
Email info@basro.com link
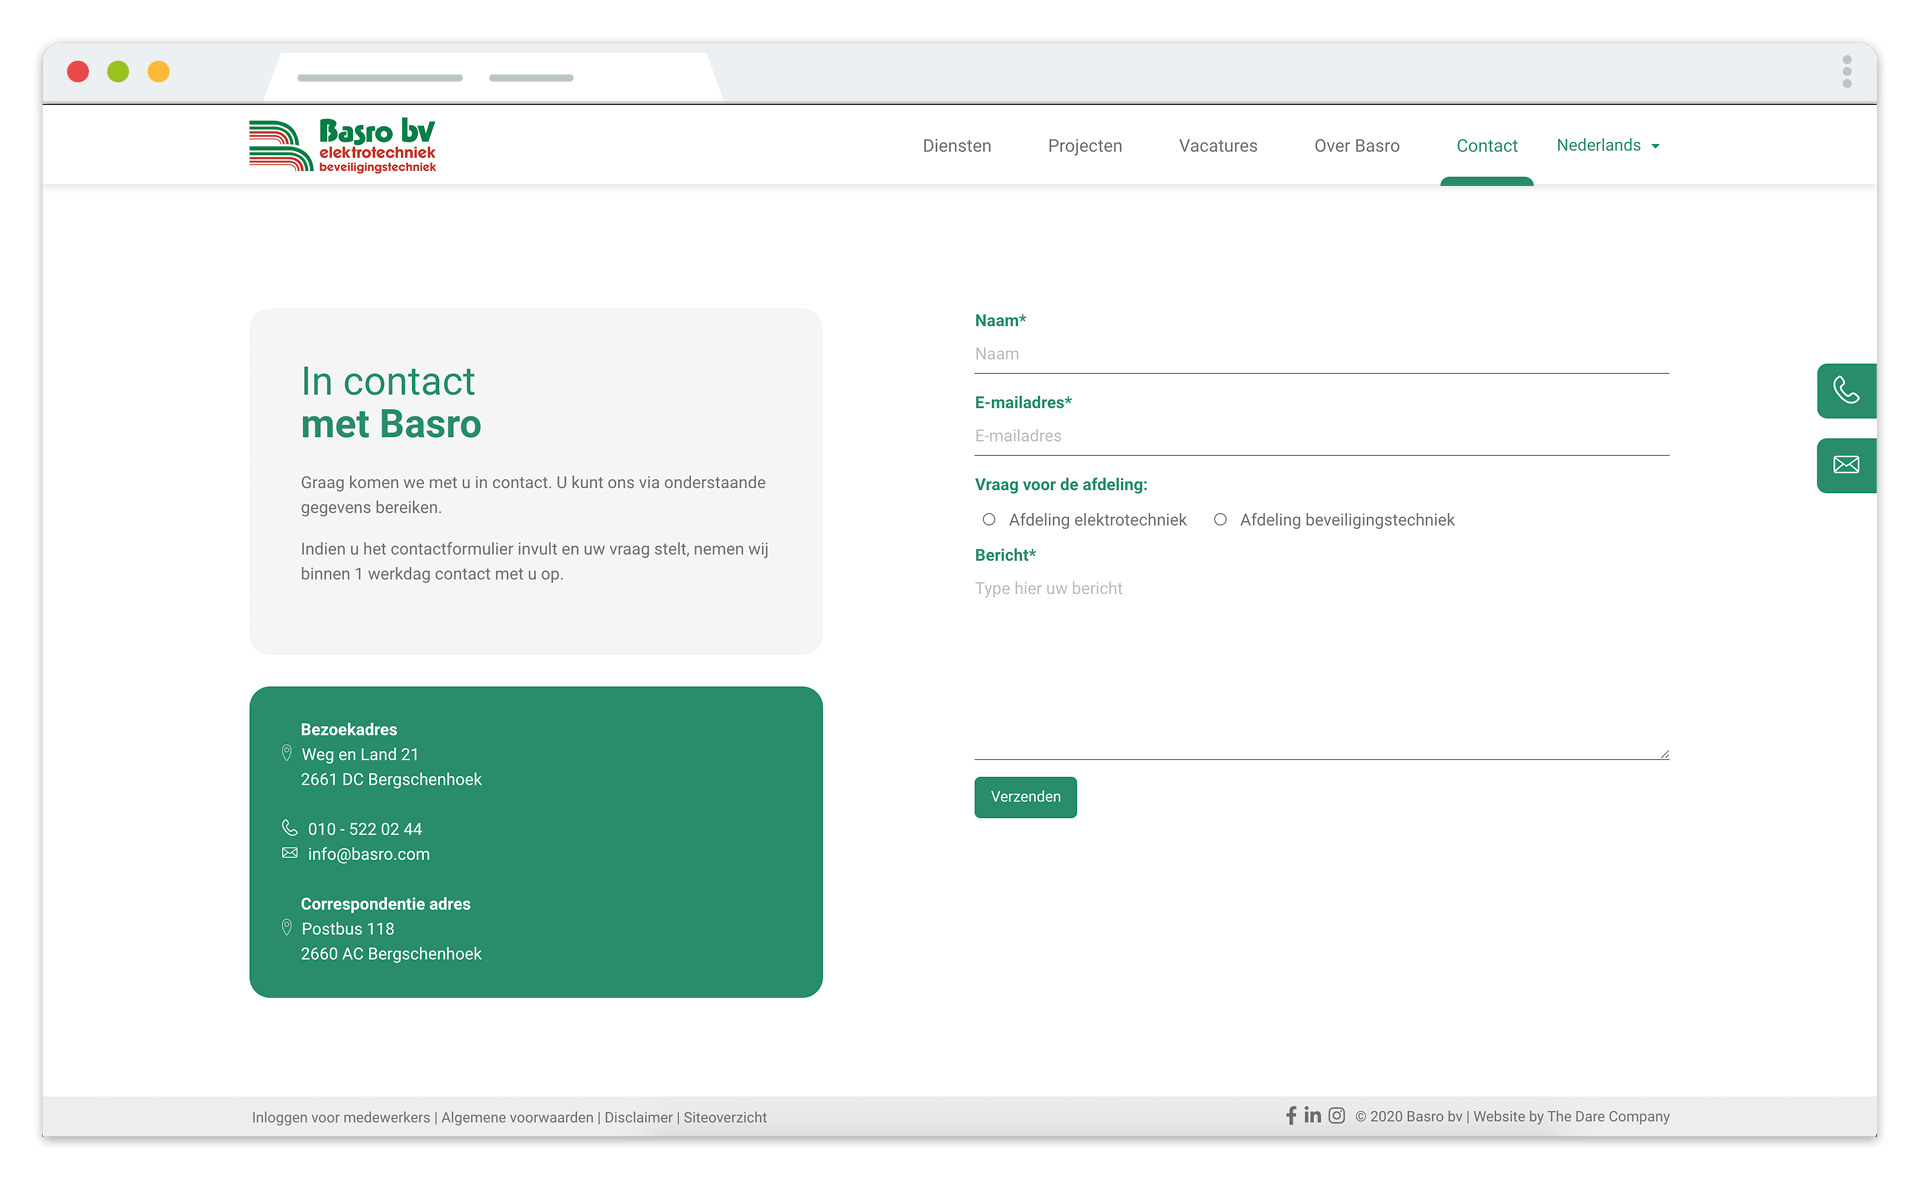[x=369, y=854]
